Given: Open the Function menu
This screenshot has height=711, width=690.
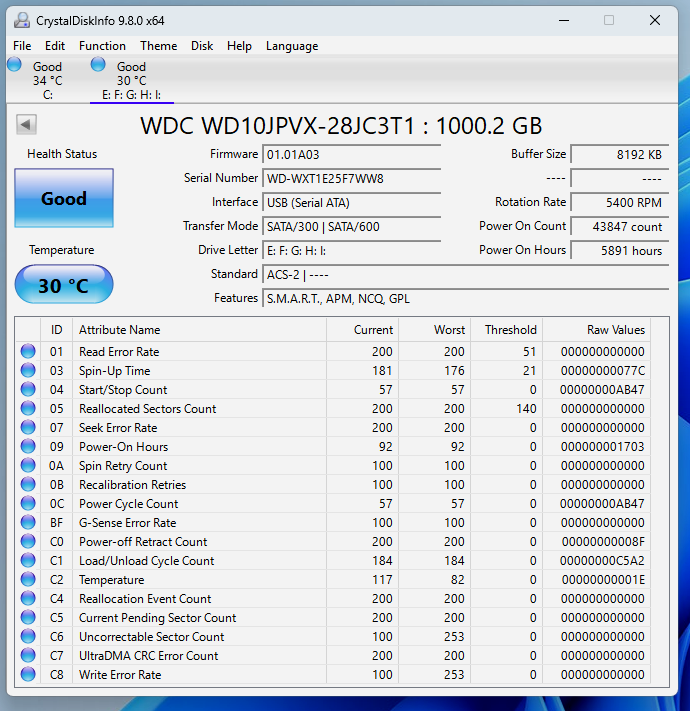Looking at the screenshot, I should coord(102,46).
